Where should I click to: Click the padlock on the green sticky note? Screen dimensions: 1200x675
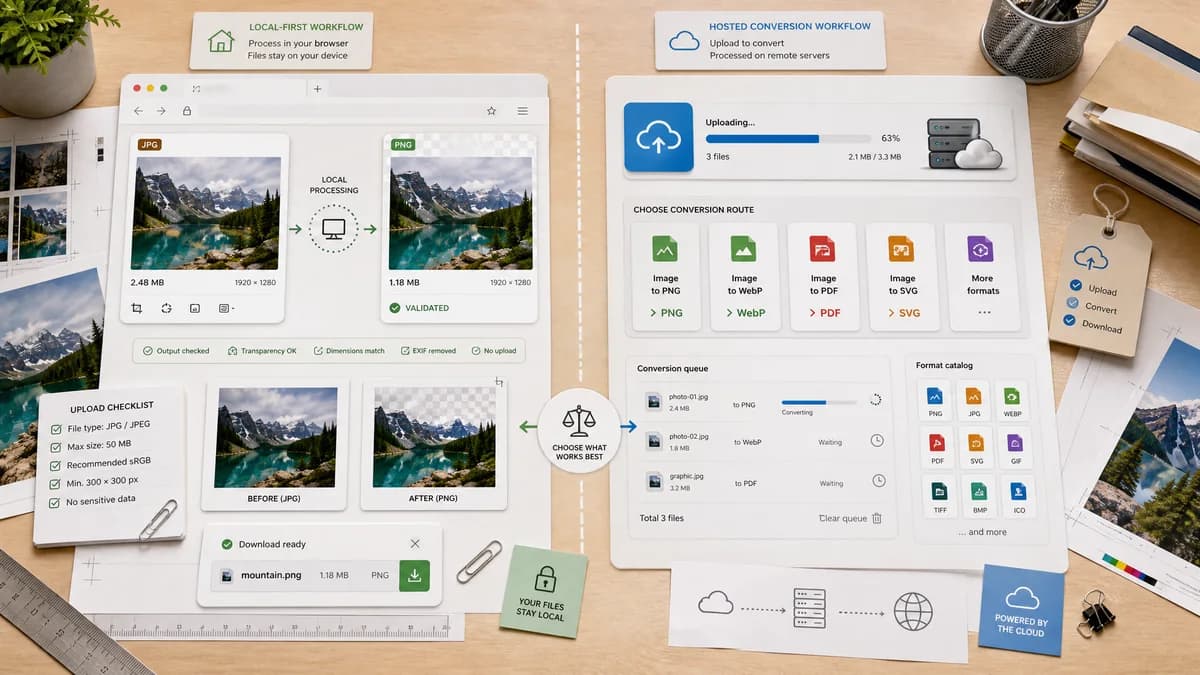coord(544,578)
